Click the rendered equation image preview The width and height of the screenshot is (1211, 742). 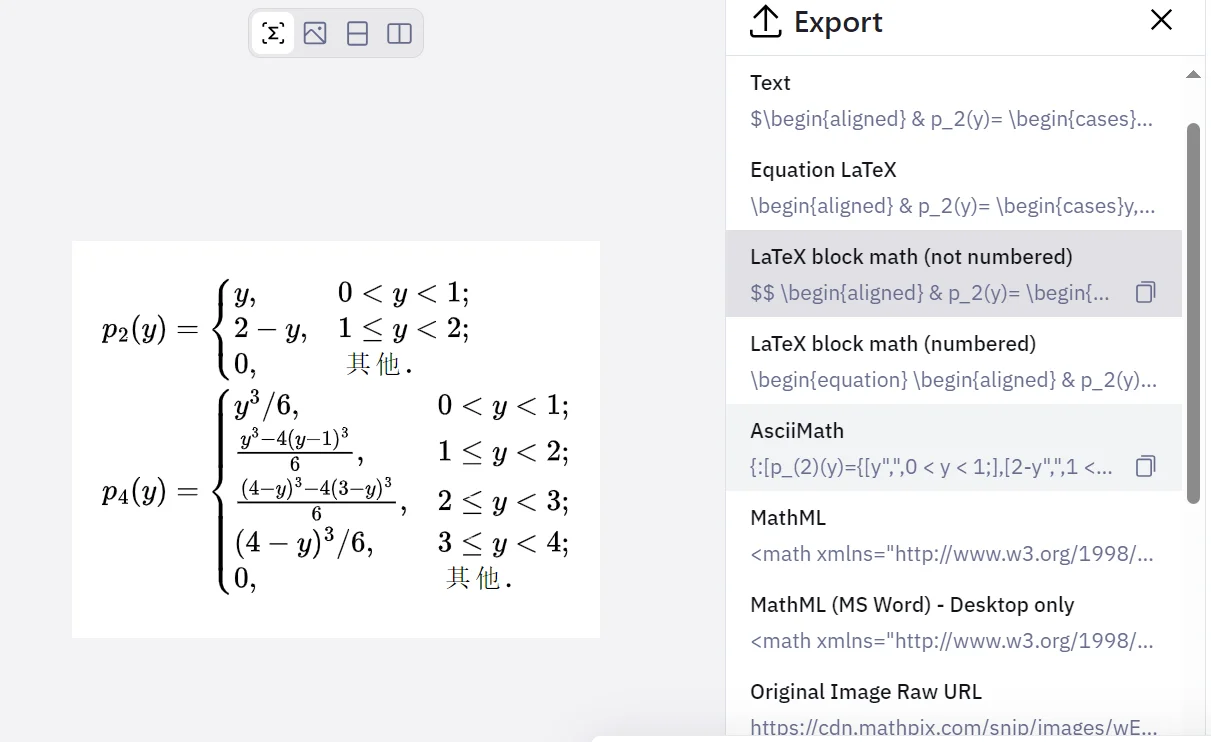[x=336, y=439]
